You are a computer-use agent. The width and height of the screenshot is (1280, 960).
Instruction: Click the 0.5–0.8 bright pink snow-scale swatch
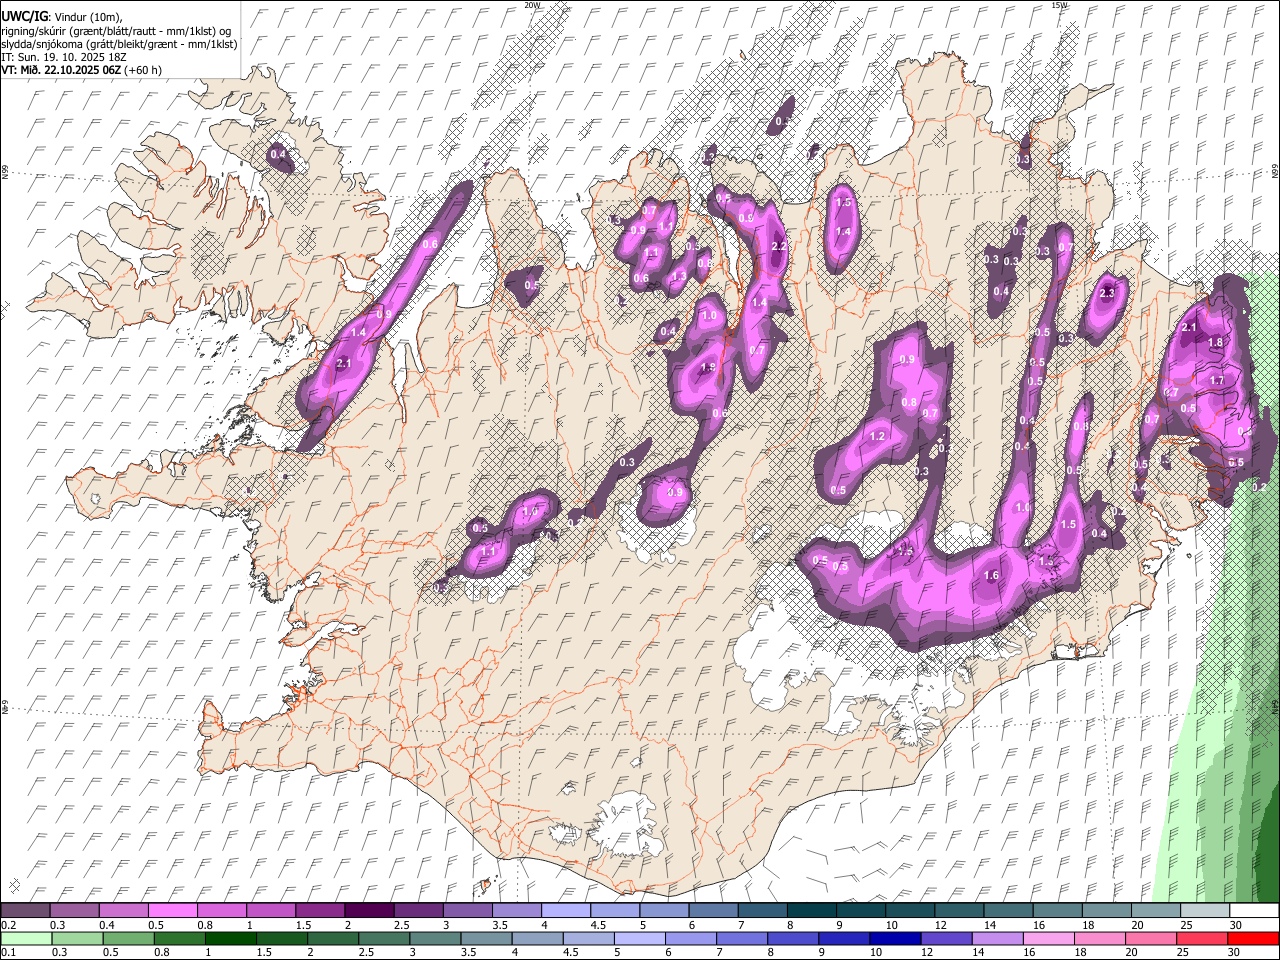[172, 910]
